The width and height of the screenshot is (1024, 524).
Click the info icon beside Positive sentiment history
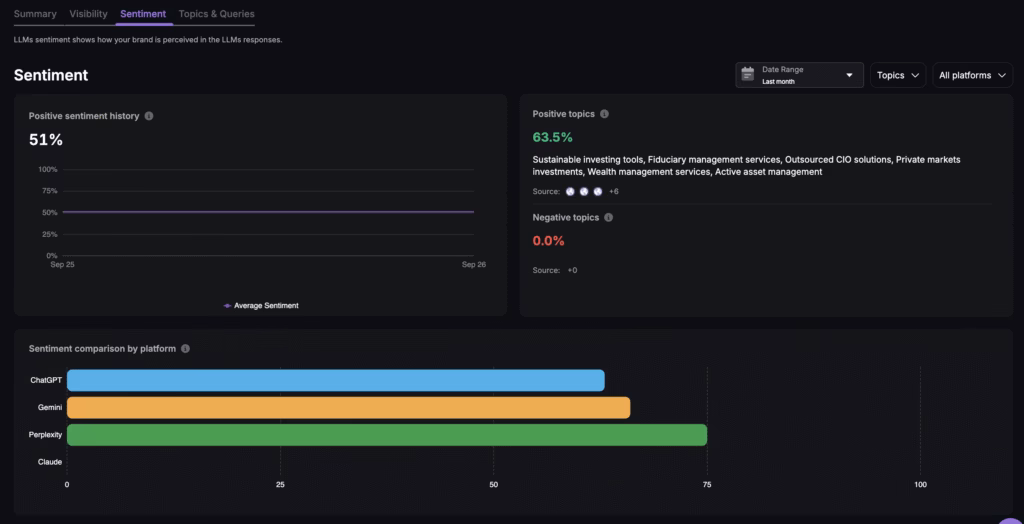tap(149, 116)
